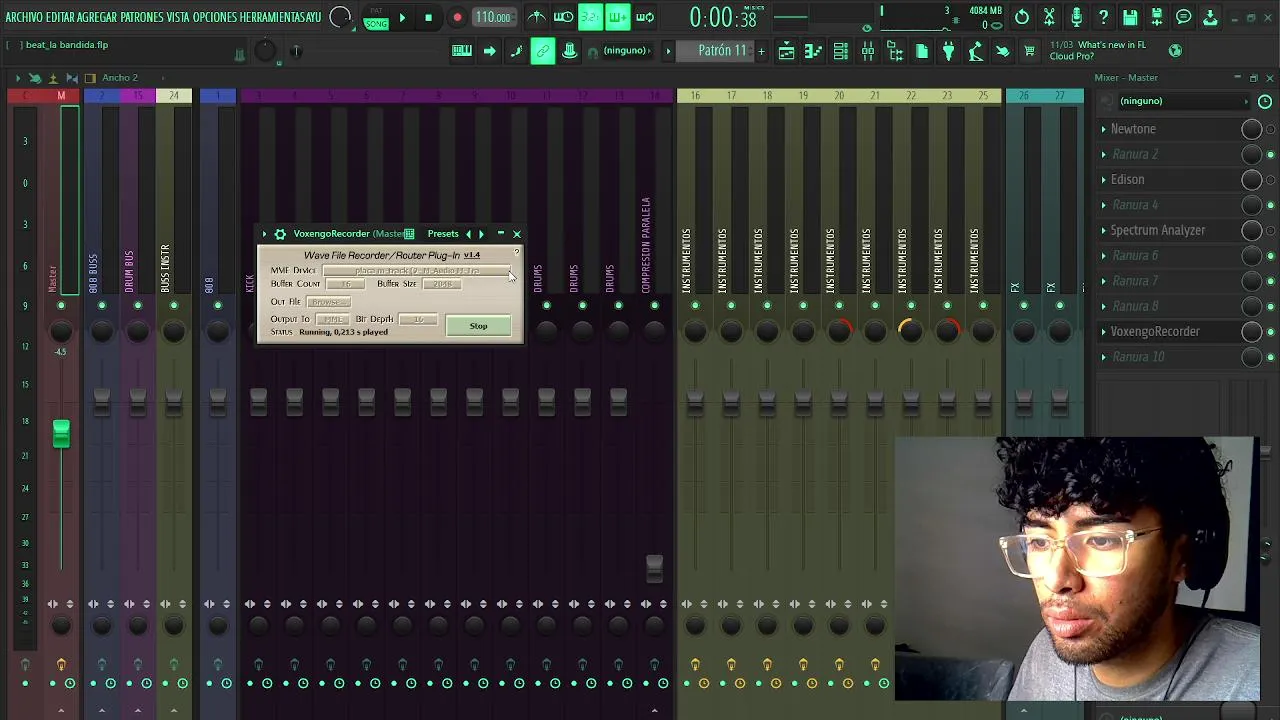Click previous preset arrow in VoxengoRecorder

[468, 234]
